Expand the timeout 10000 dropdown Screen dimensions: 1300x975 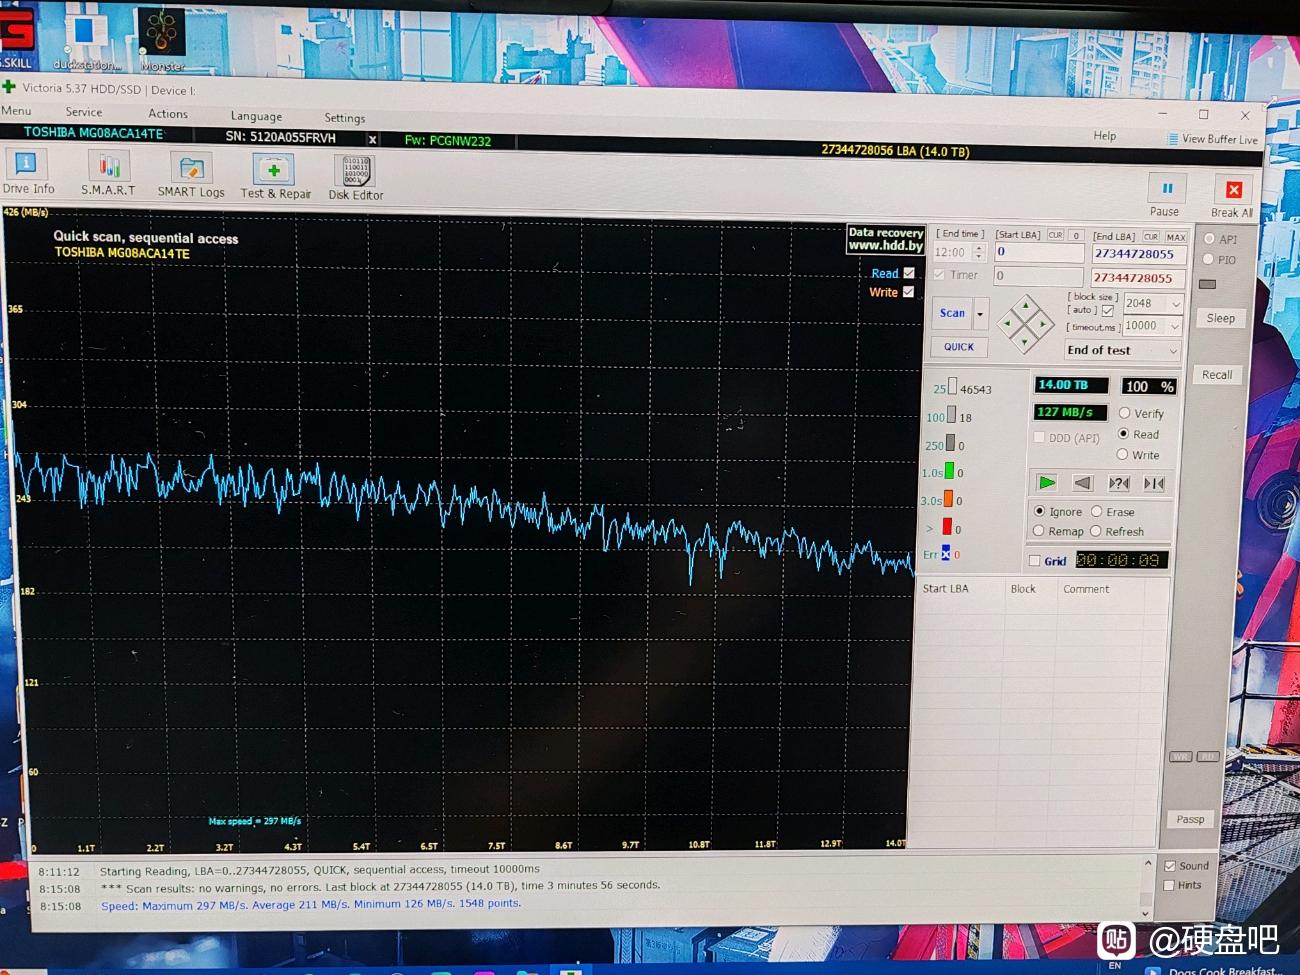pyautogui.click(x=1175, y=326)
